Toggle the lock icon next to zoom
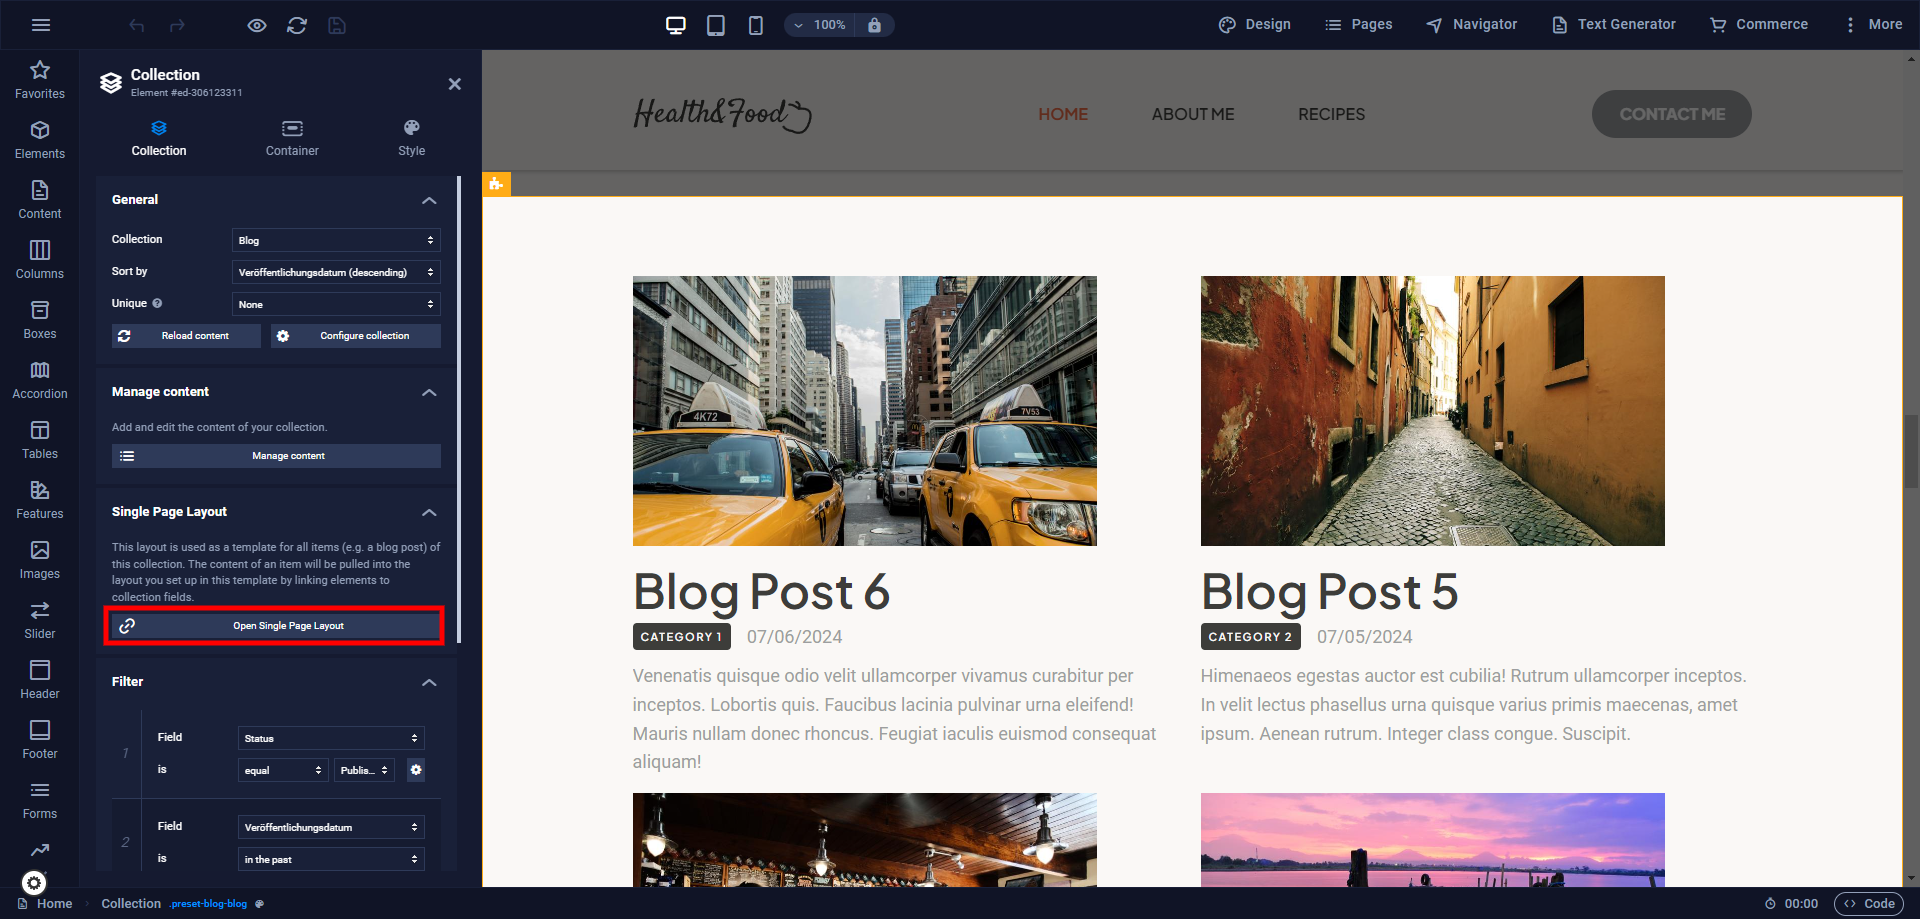The image size is (1920, 919). point(875,25)
